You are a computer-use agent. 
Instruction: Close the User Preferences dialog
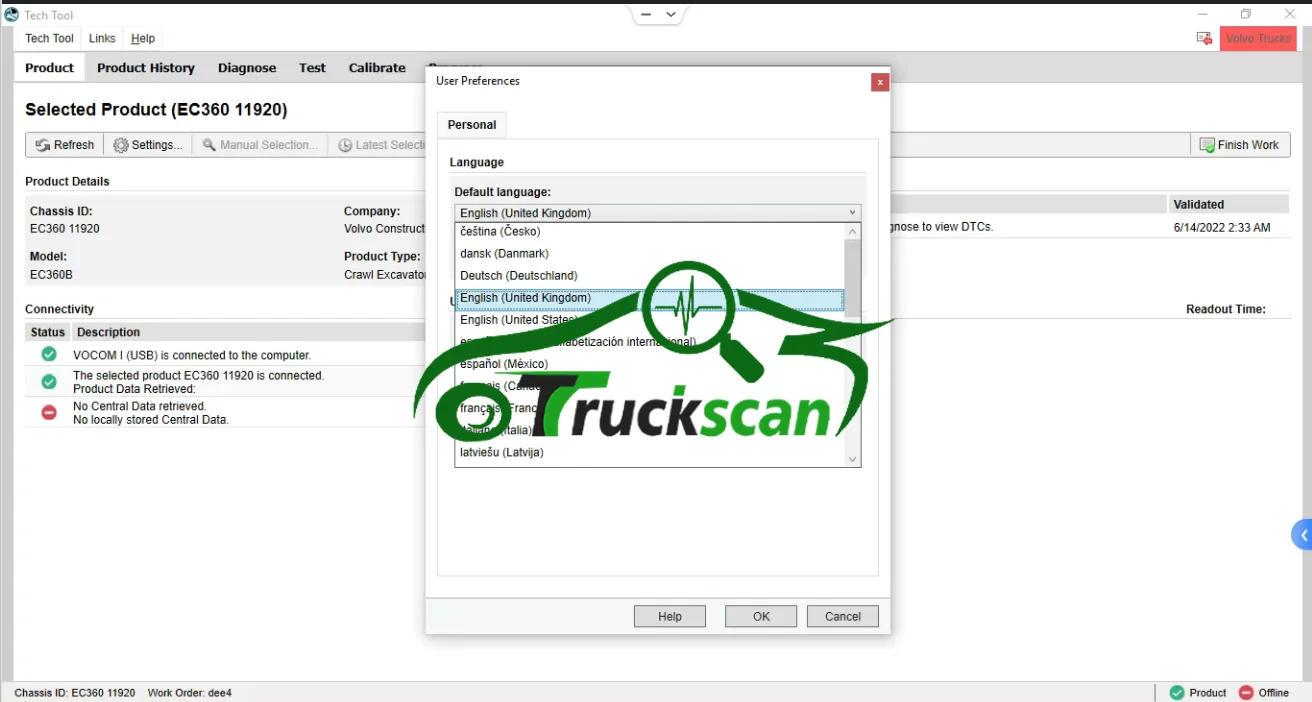coord(880,82)
